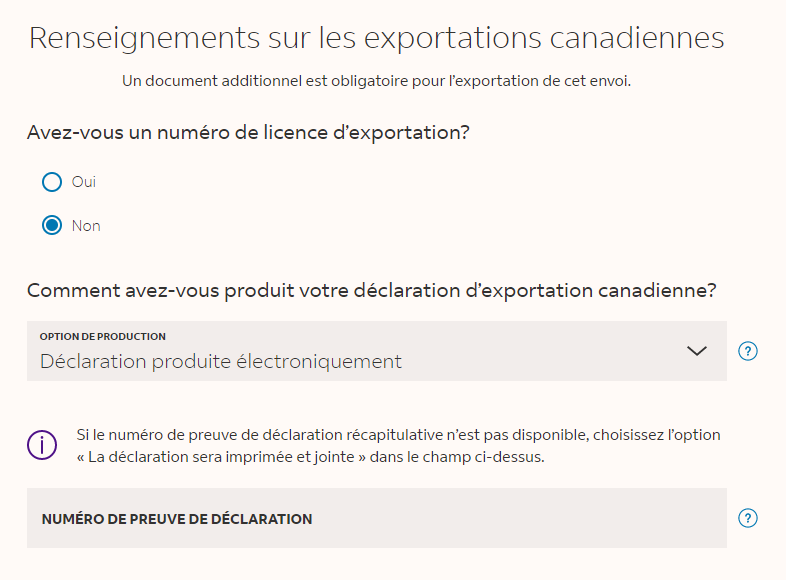Expand the chevron arrow in production option field
This screenshot has width=786, height=580.
696,350
